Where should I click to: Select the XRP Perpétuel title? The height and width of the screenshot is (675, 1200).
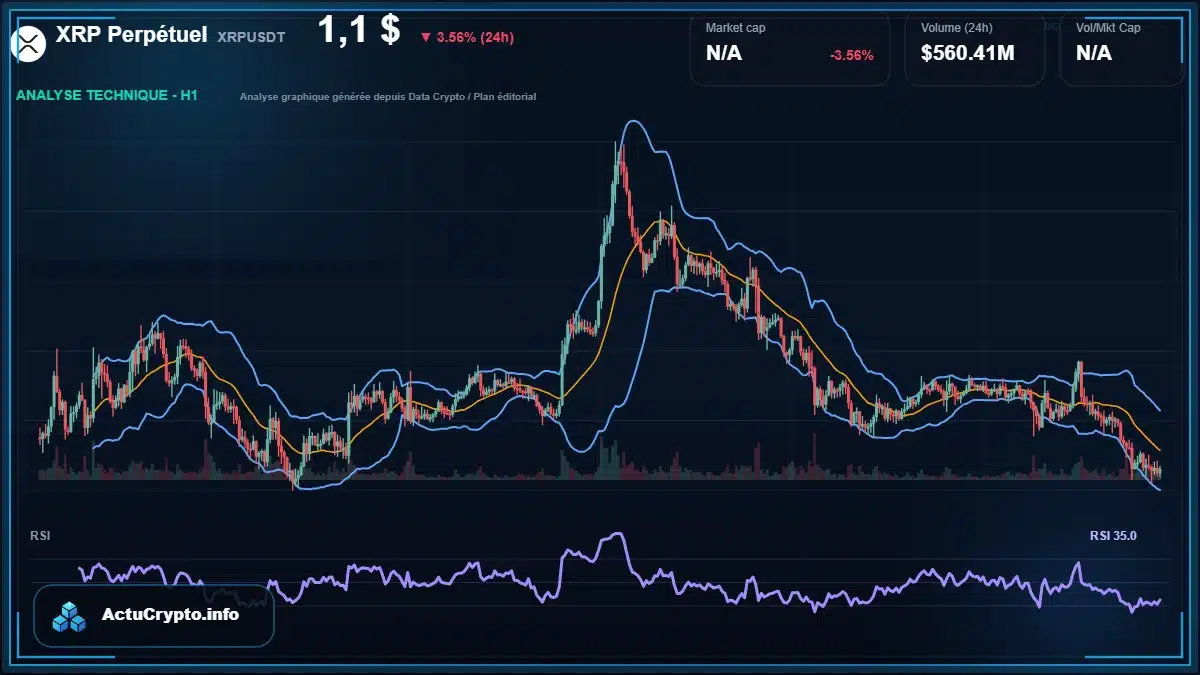click(132, 35)
